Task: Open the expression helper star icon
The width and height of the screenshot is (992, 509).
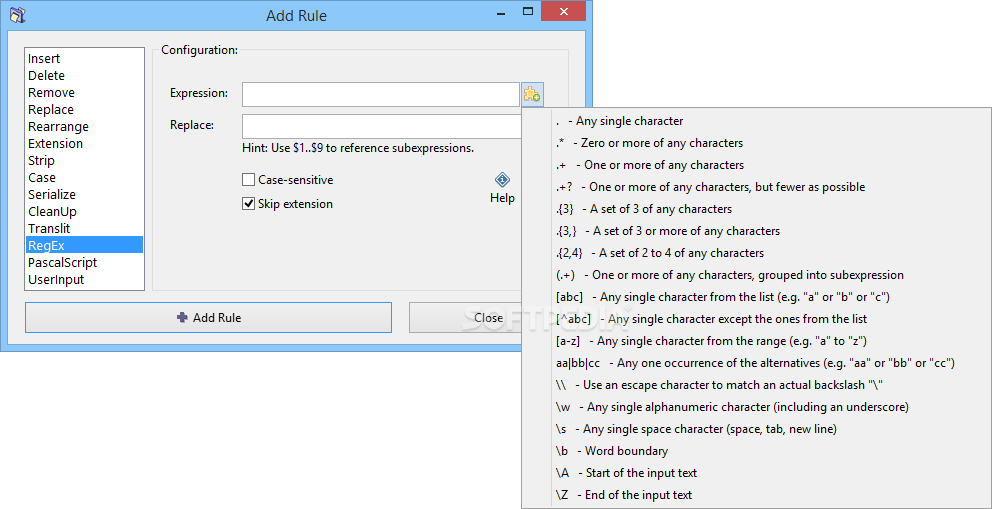Action: (x=532, y=95)
